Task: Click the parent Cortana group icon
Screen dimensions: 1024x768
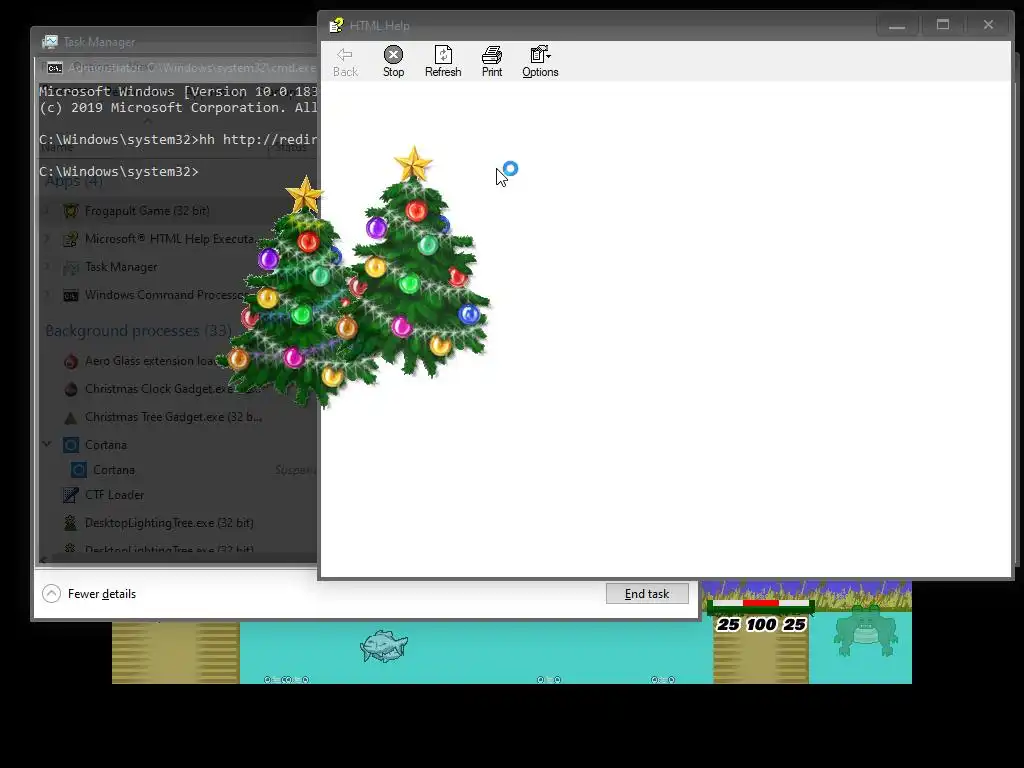Action: (71, 445)
